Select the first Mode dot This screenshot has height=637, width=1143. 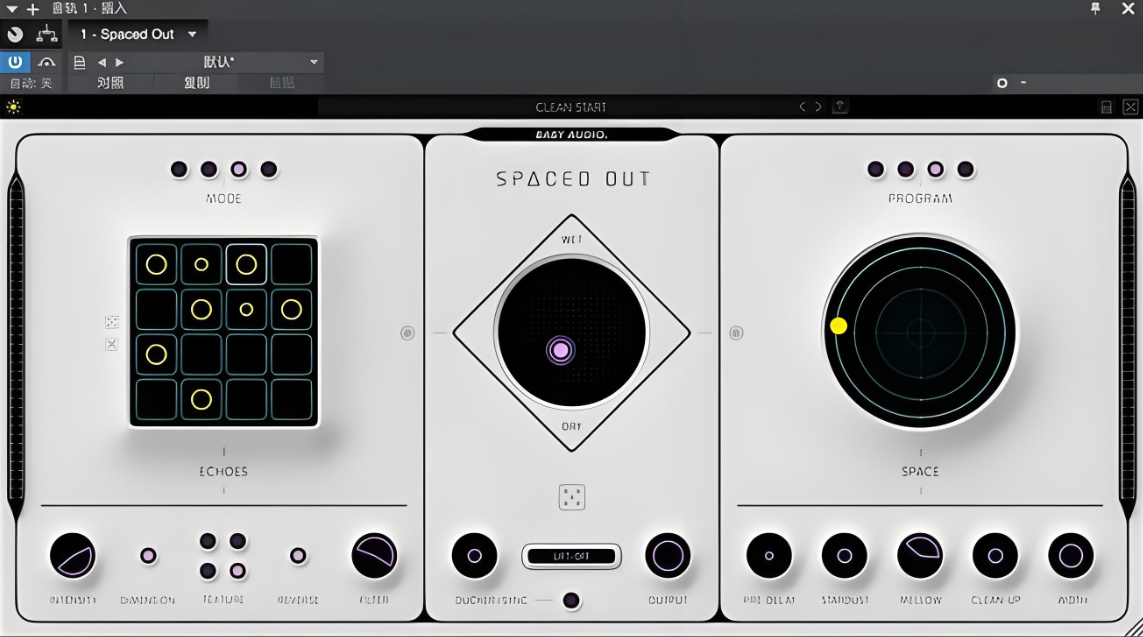click(179, 170)
